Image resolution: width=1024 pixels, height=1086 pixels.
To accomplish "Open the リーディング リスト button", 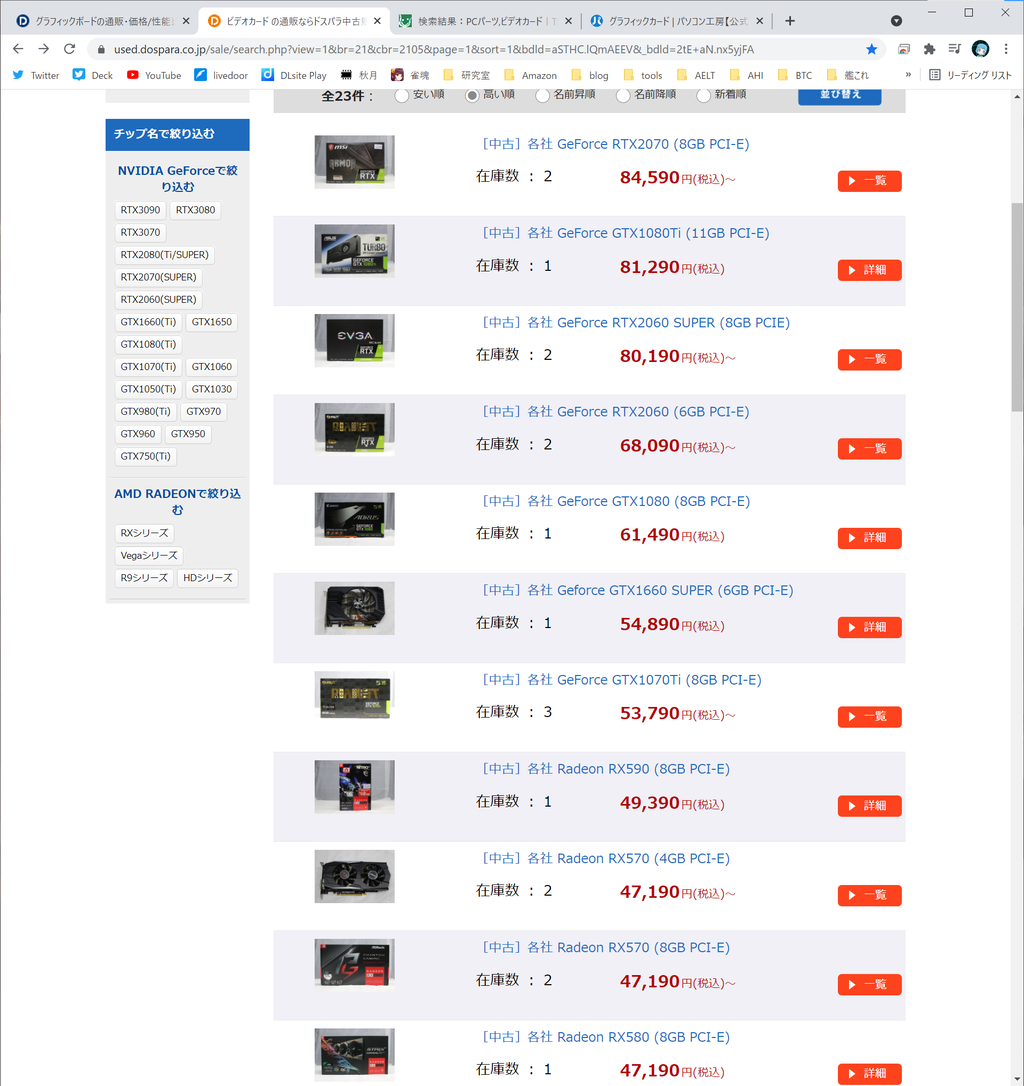I will coord(970,75).
